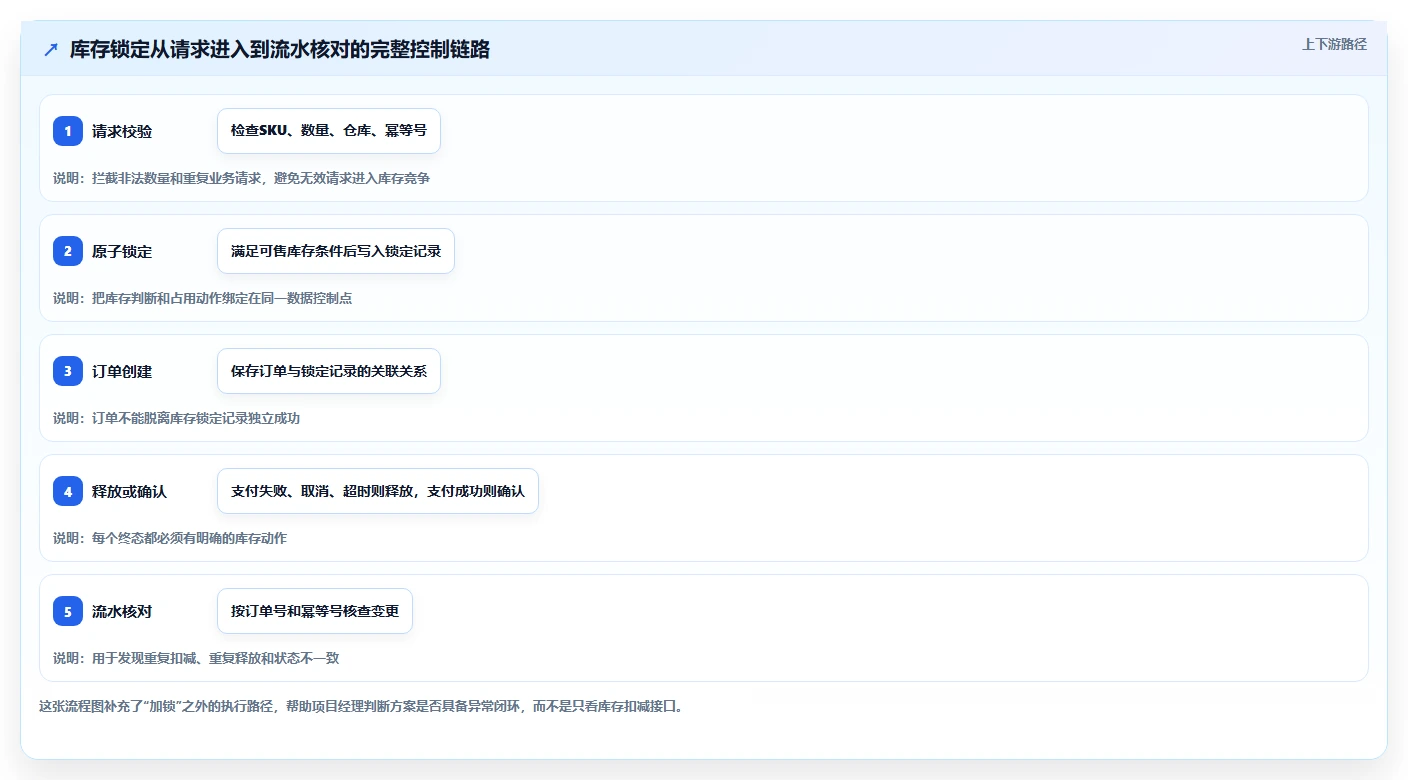This screenshot has width=1408, height=780.
Task: Click the note 订单不能脱离库存锁定记录独立成功
Action: [177, 418]
